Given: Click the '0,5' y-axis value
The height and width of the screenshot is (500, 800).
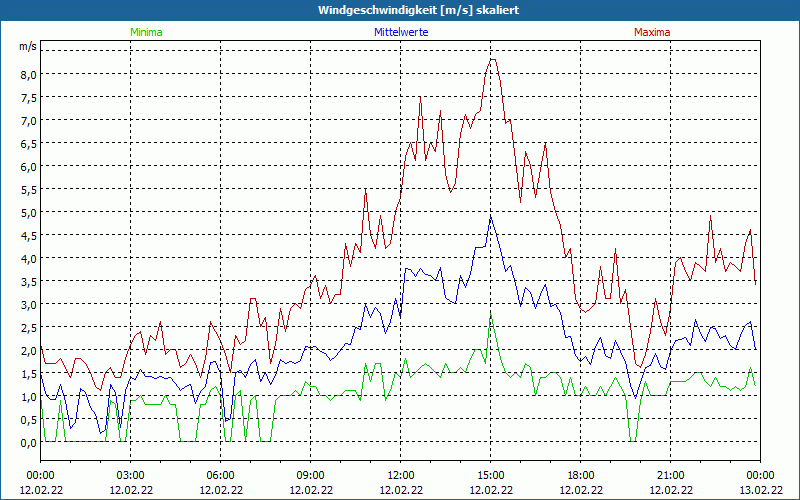Looking at the screenshot, I should tap(29, 419).
